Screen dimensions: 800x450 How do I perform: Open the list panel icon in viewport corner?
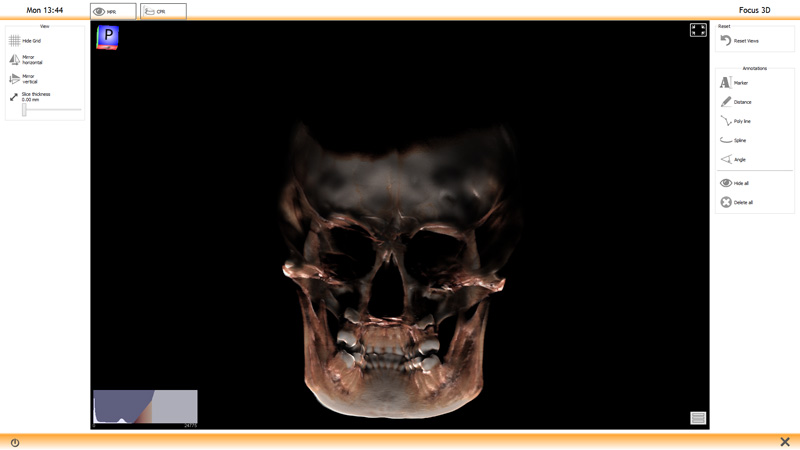(698, 418)
